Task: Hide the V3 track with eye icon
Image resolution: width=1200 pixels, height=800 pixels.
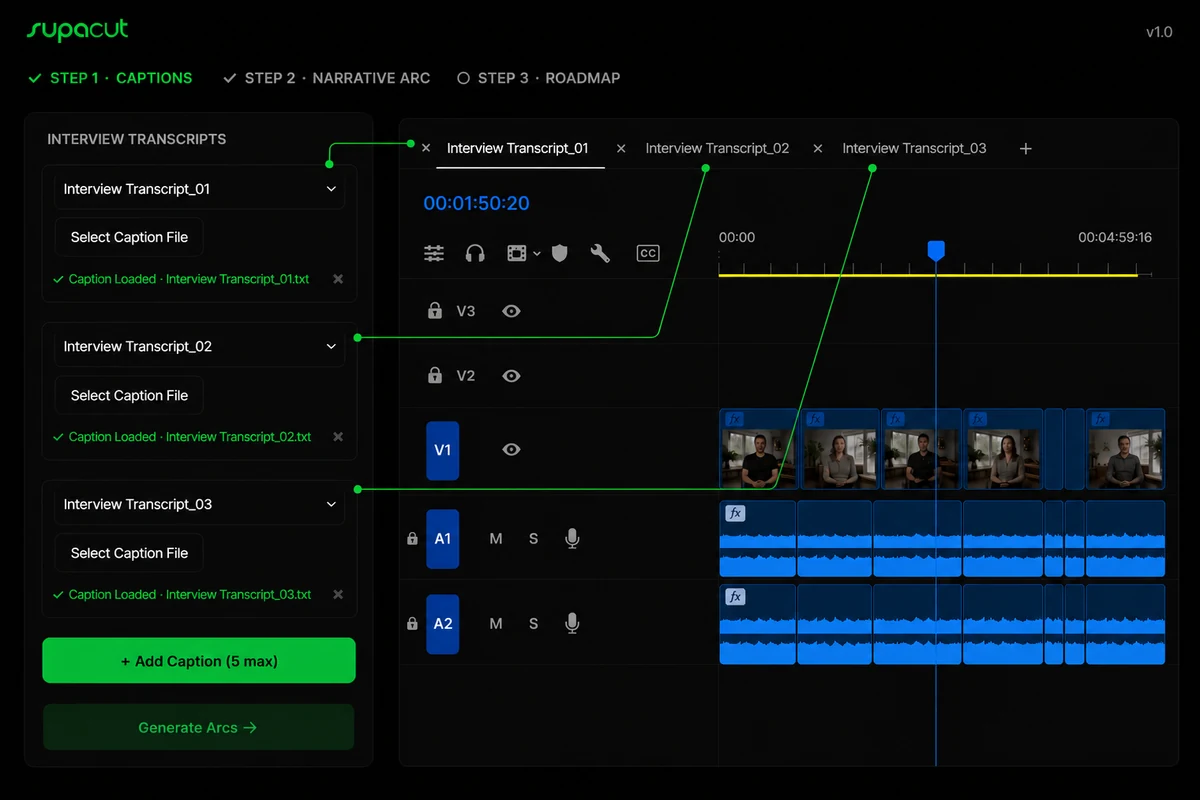Action: pyautogui.click(x=511, y=311)
